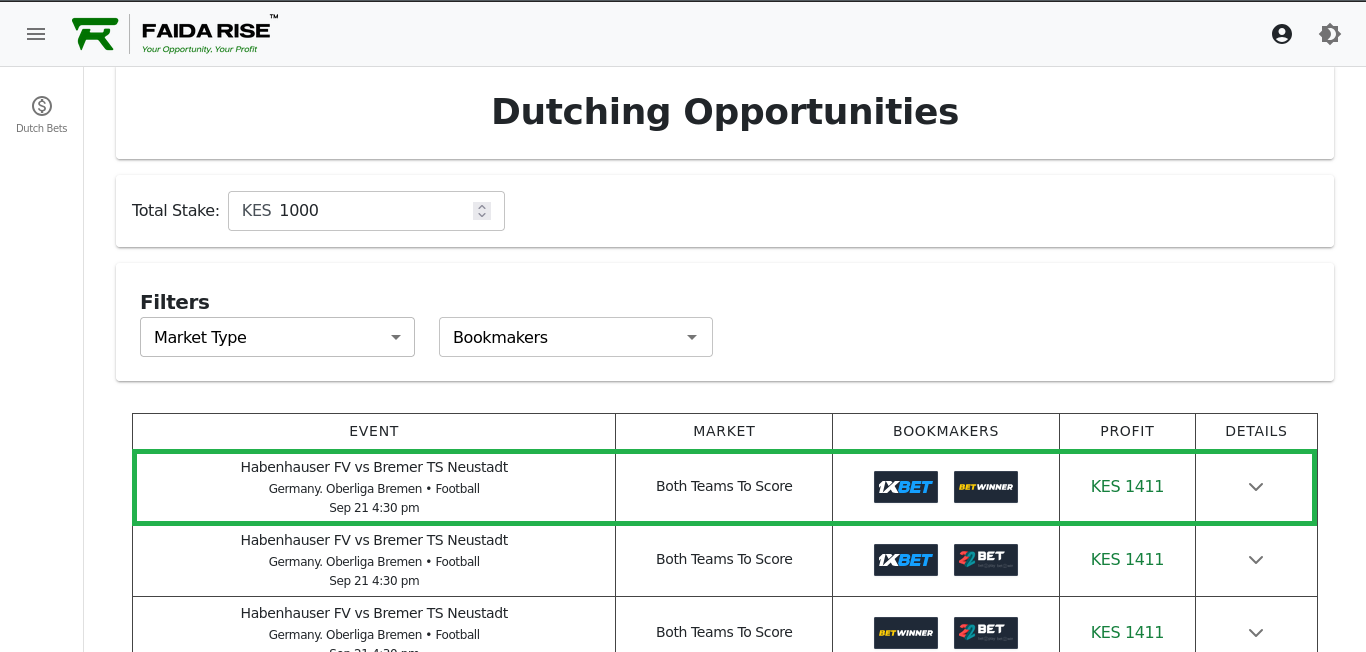Click the BetWinner logo in the third row
Screen dimensions: 1366x652
906,632
